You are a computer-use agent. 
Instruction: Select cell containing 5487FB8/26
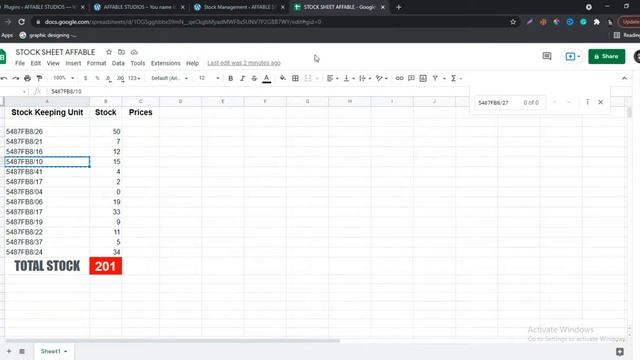click(47, 131)
